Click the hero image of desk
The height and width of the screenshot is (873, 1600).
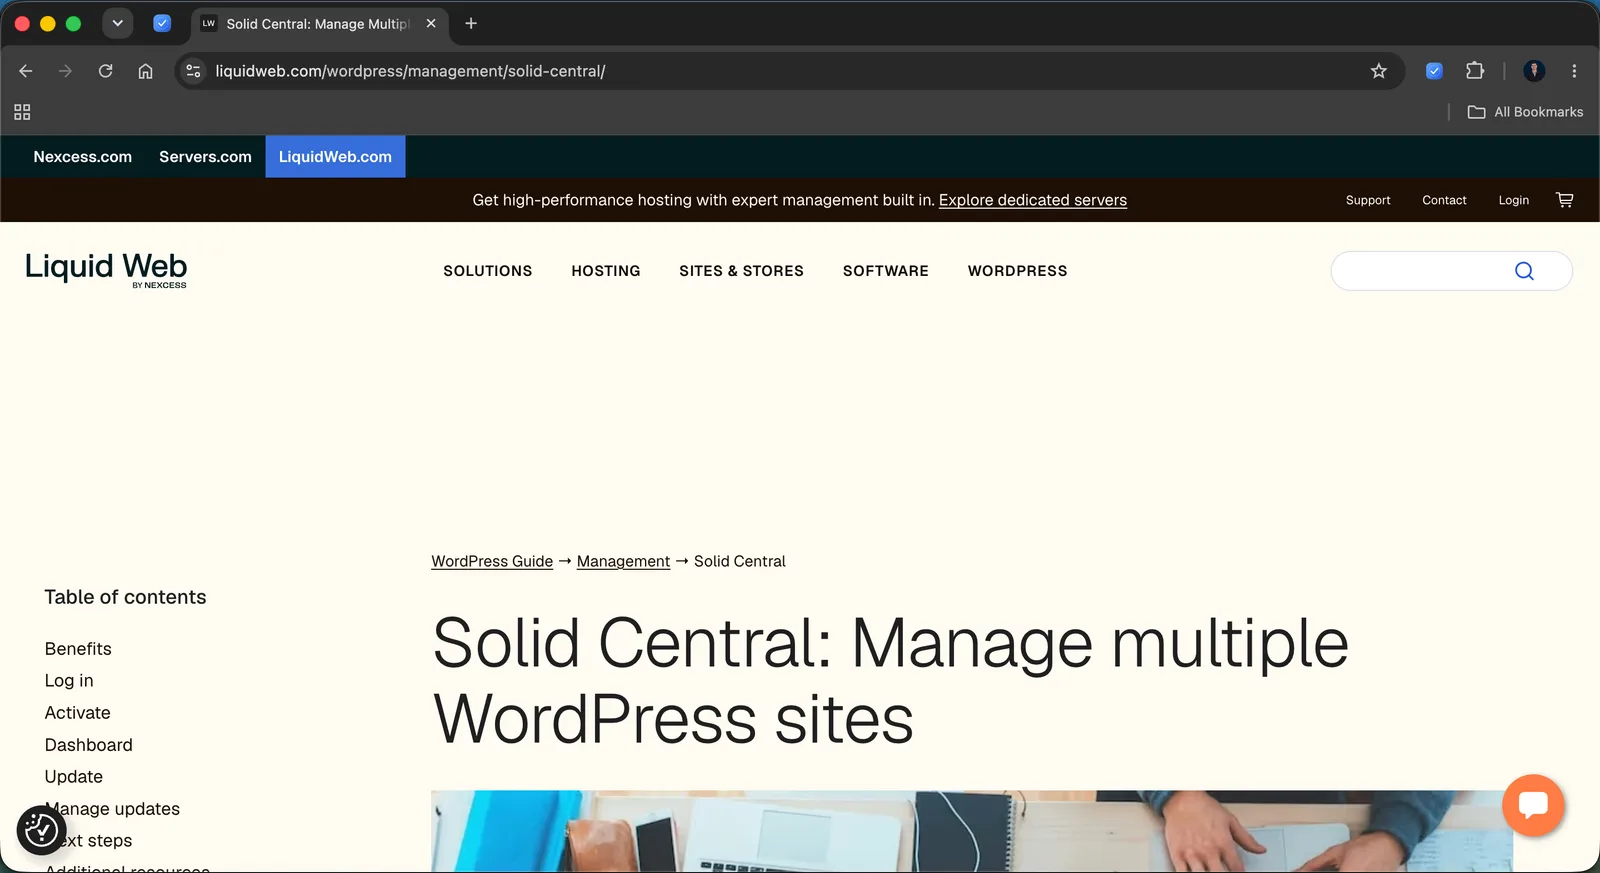pos(972,831)
